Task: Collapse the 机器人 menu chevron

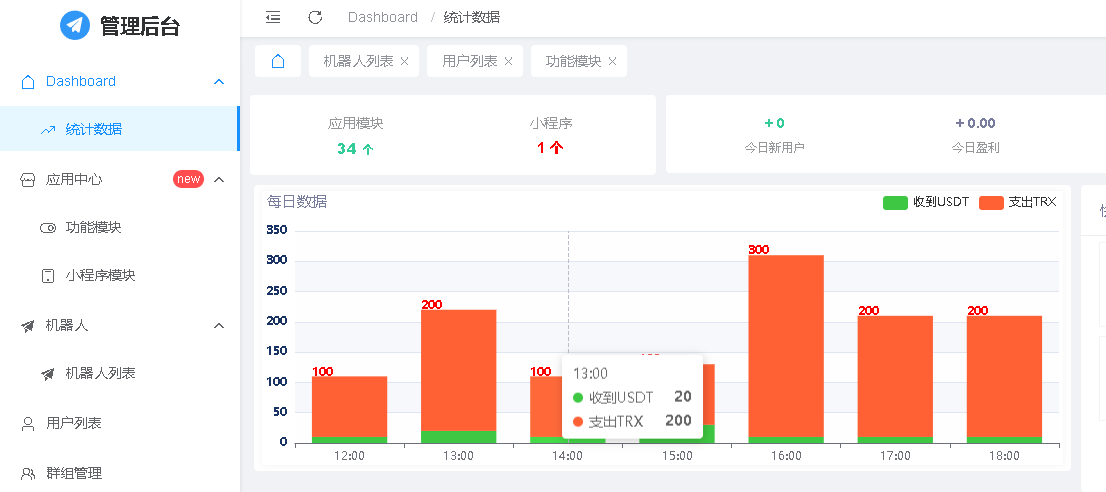Action: coord(219,326)
